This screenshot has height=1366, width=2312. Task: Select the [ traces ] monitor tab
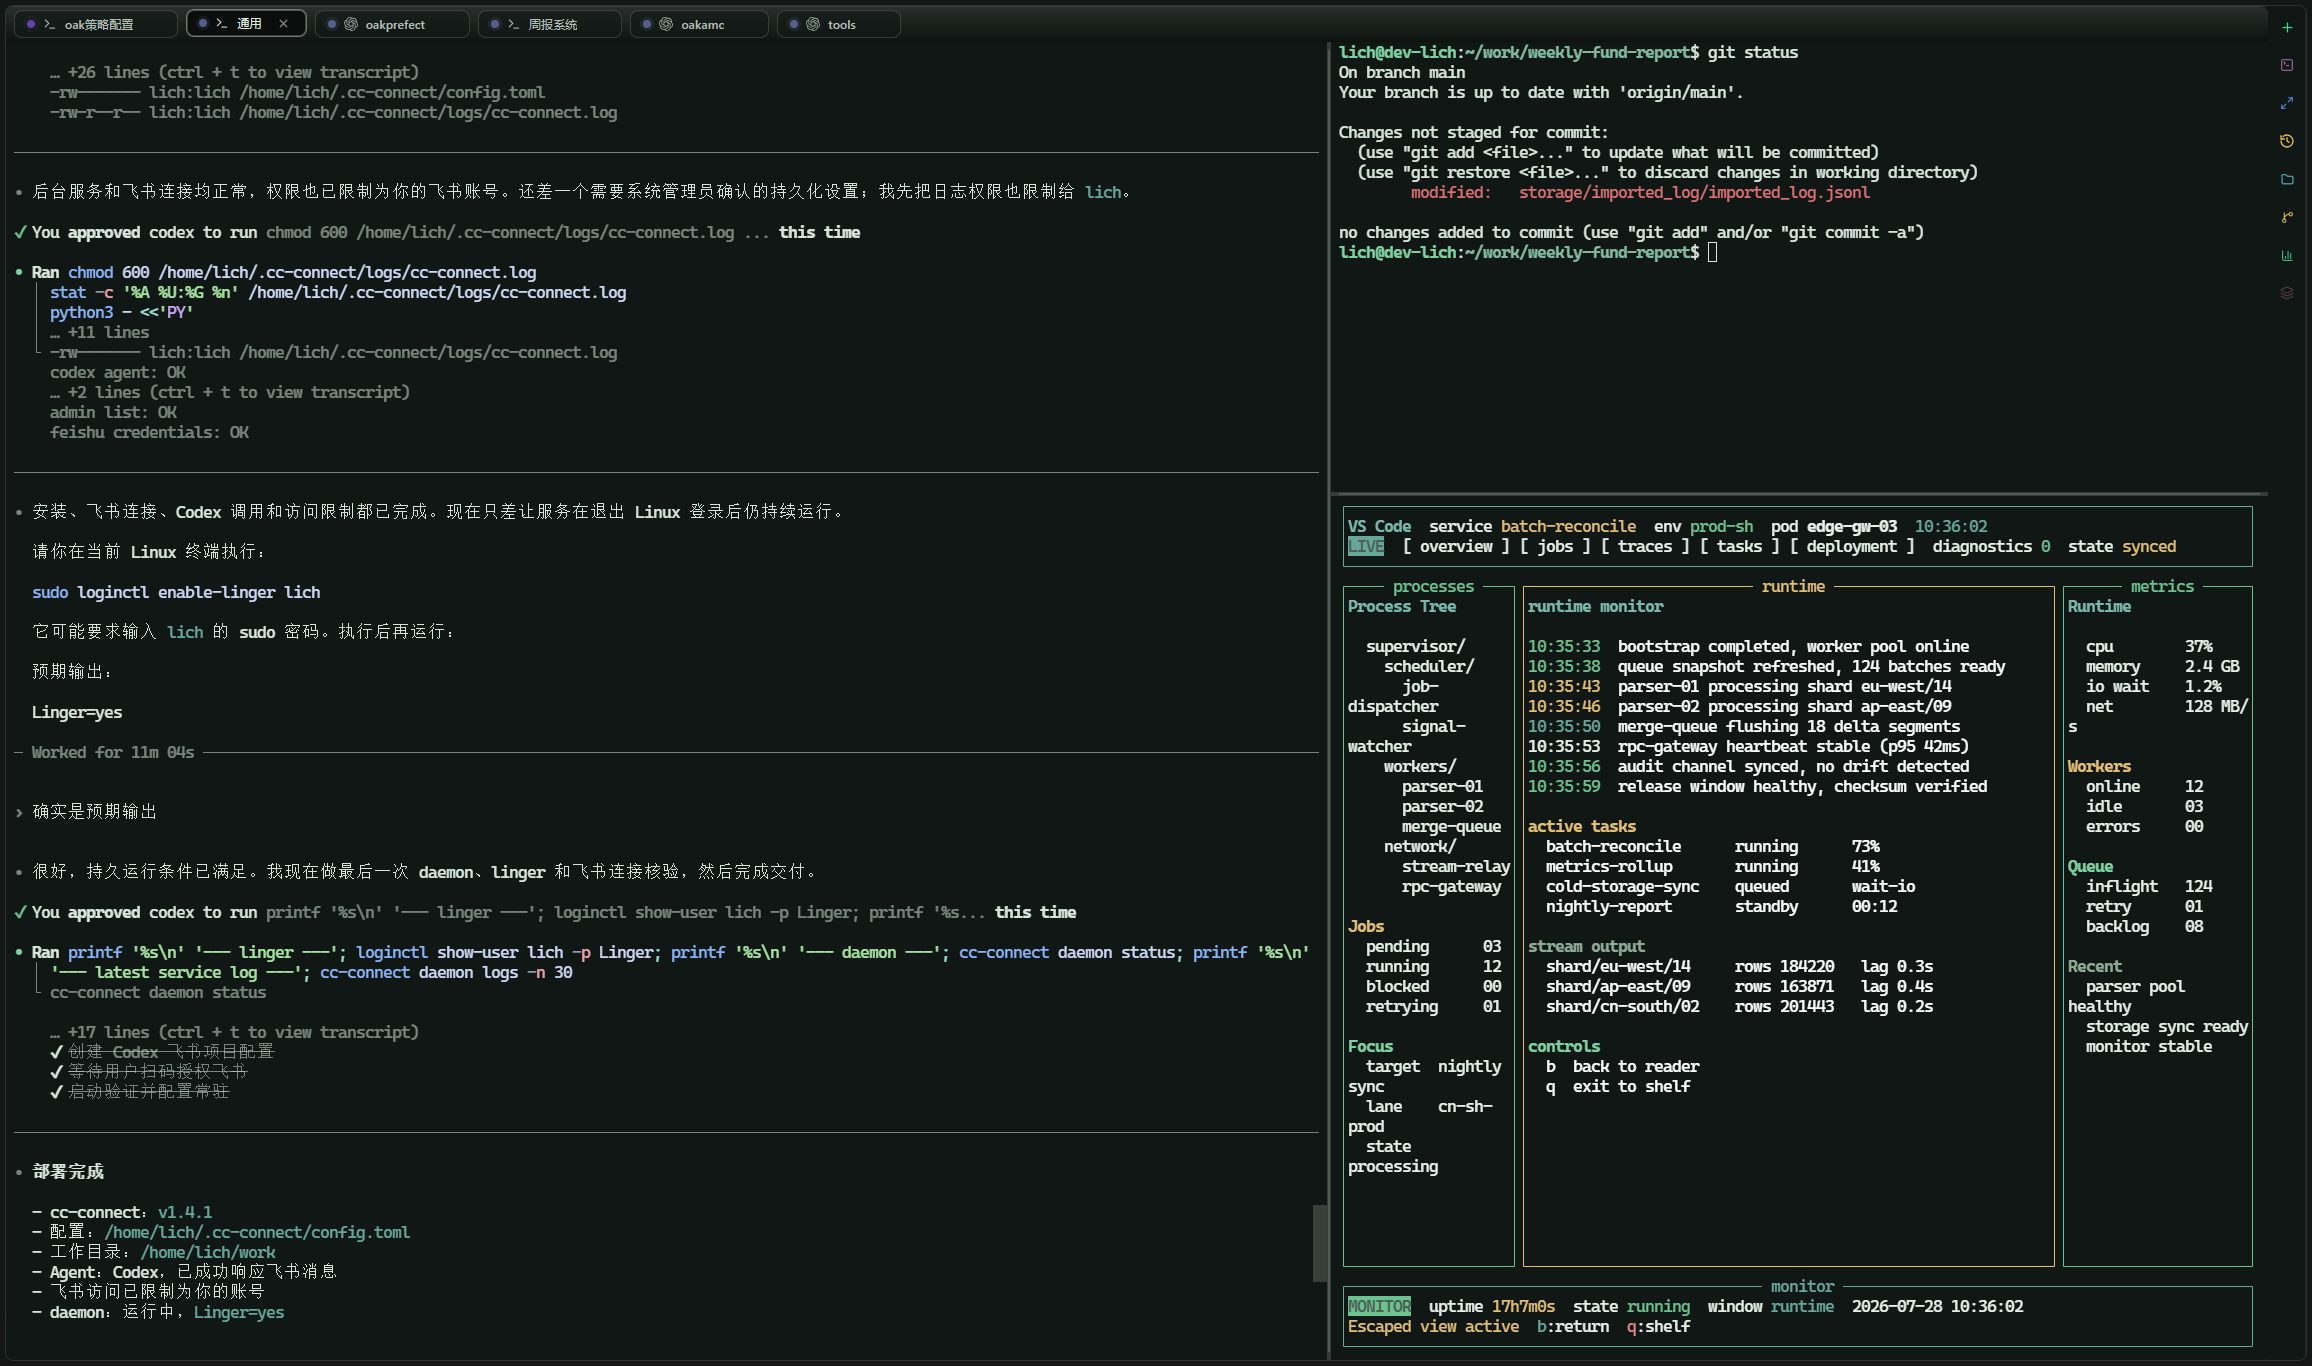click(x=1645, y=547)
